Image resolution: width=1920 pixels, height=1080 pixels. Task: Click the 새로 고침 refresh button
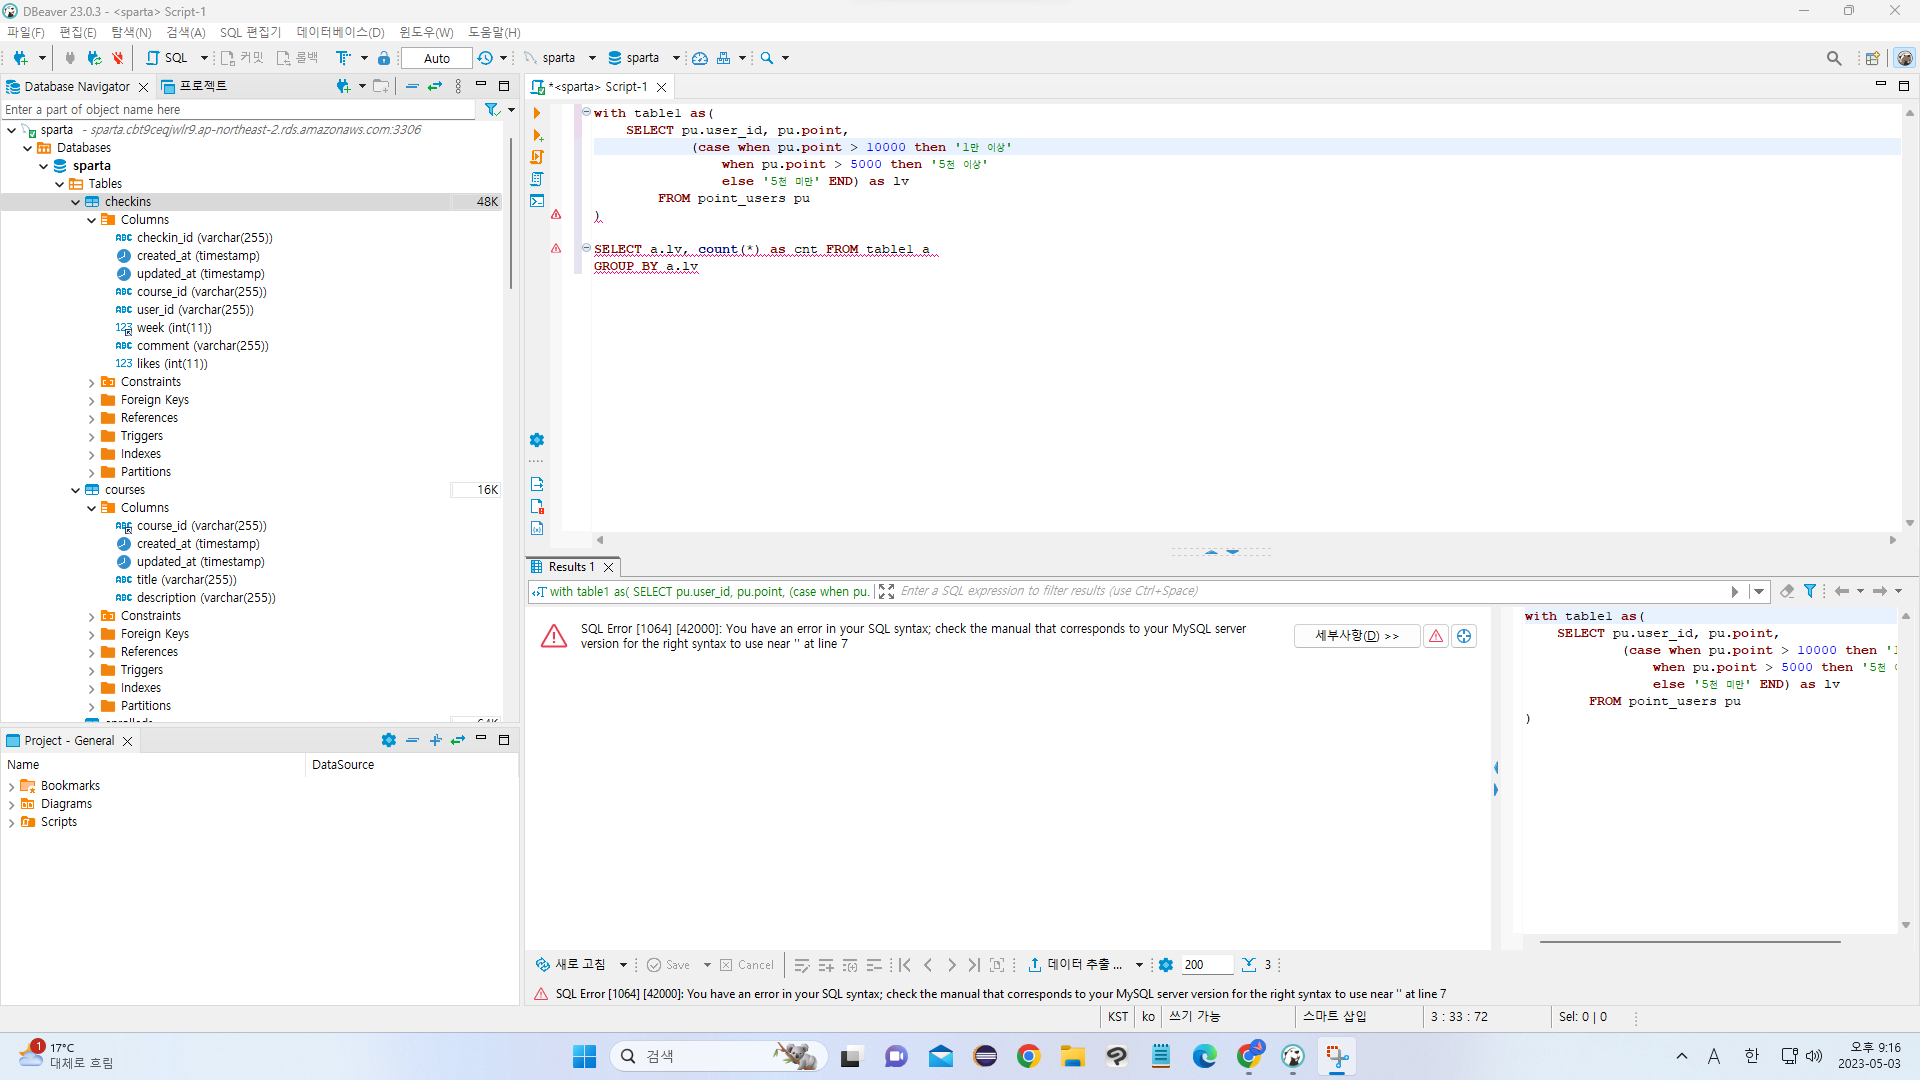click(x=571, y=965)
